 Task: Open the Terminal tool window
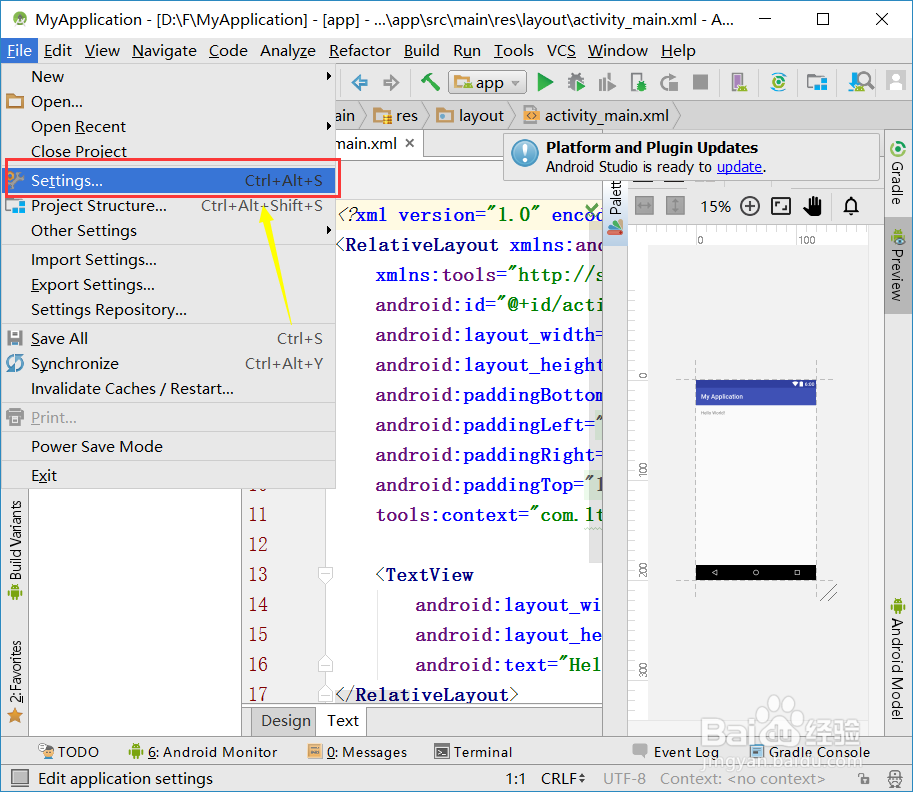pyautogui.click(x=473, y=752)
